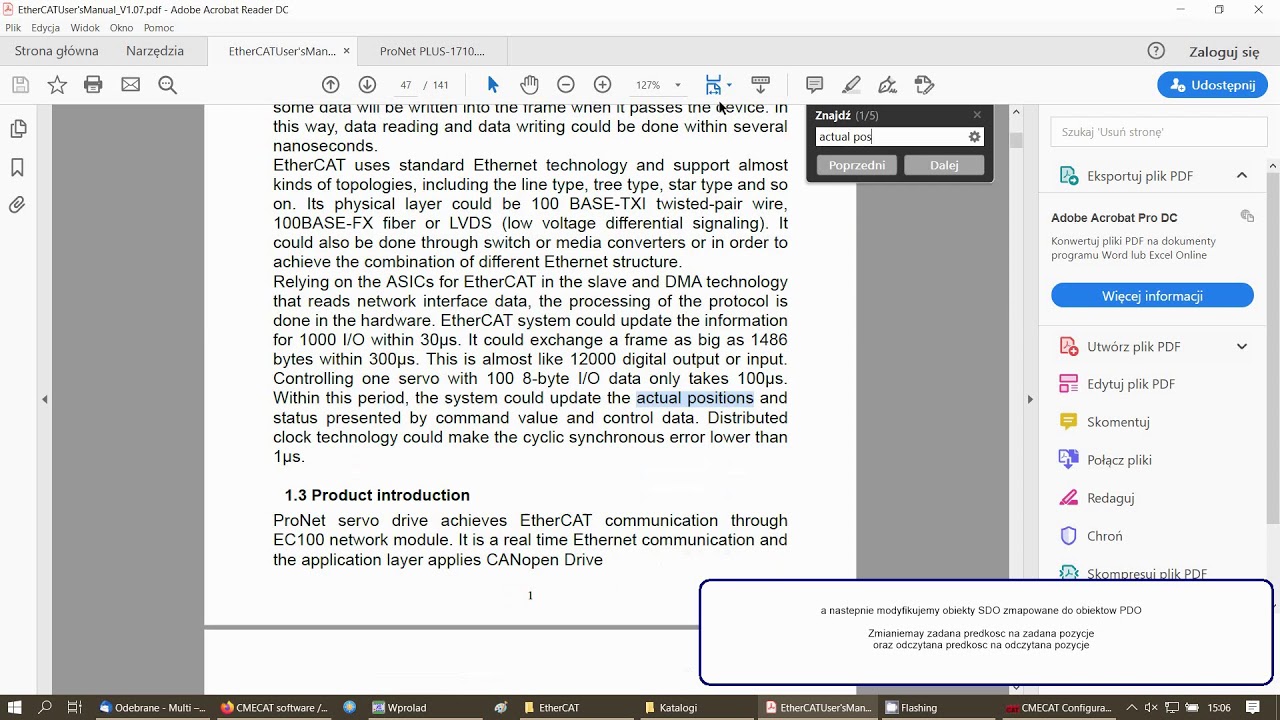Click the Poprzedni find button
The image size is (1280, 720).
(857, 165)
